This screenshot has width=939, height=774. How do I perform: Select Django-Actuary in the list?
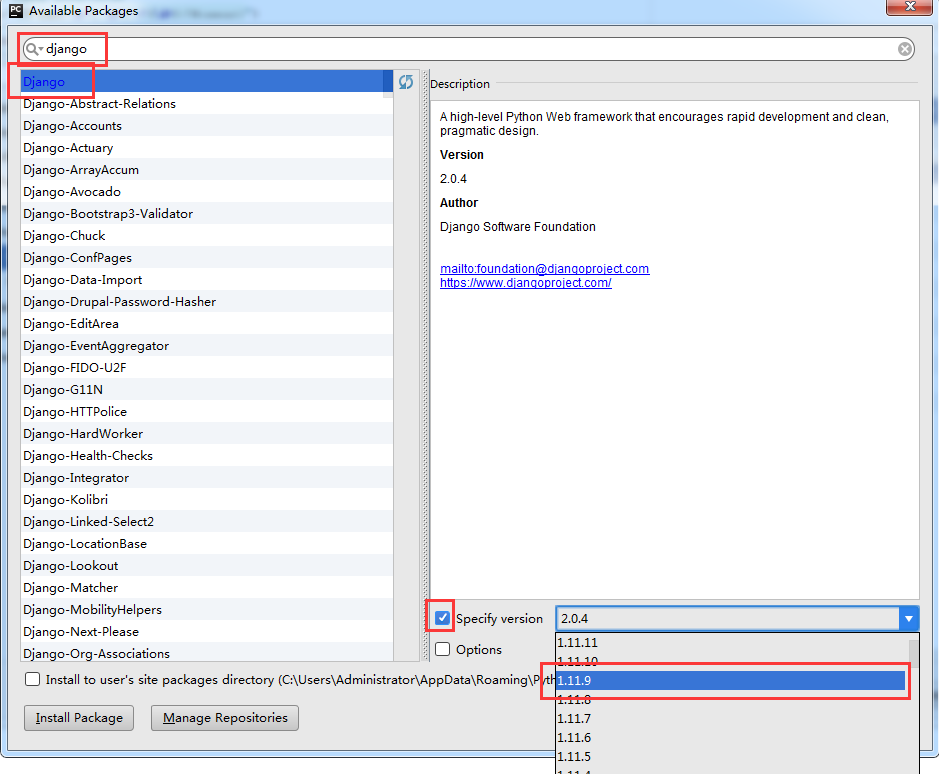tap(207, 148)
